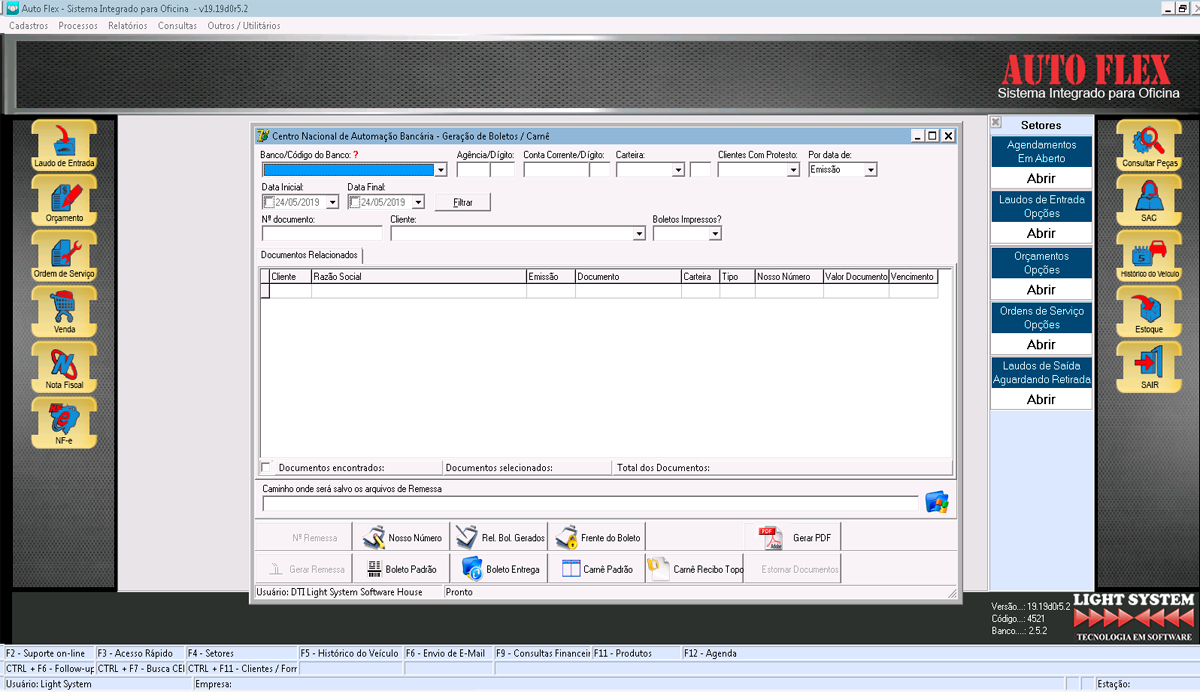Click the Frente do Boleto button
Image resolution: width=1200 pixels, height=692 pixels.
tap(597, 537)
